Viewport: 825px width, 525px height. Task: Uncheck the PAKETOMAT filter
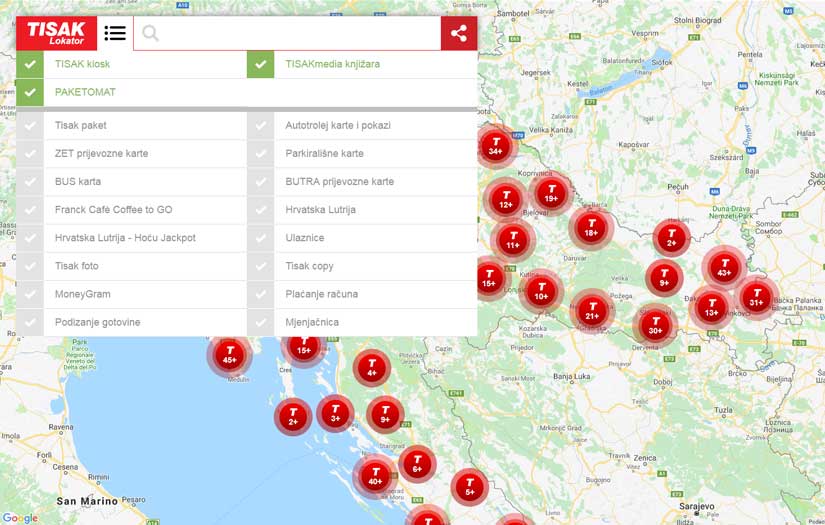pos(30,93)
